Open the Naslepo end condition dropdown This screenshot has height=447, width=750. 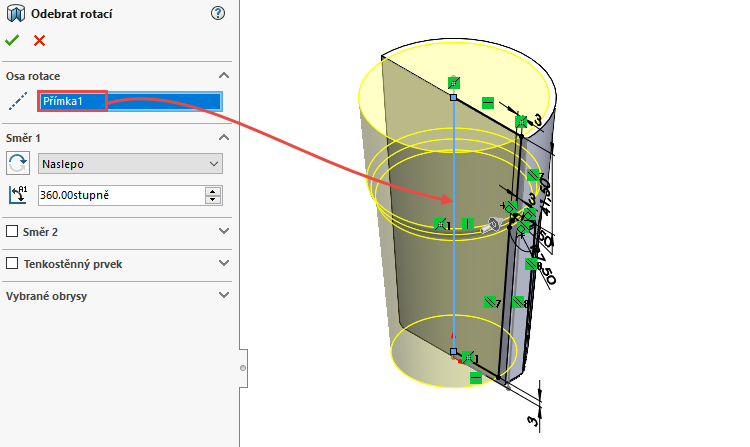(x=130, y=164)
